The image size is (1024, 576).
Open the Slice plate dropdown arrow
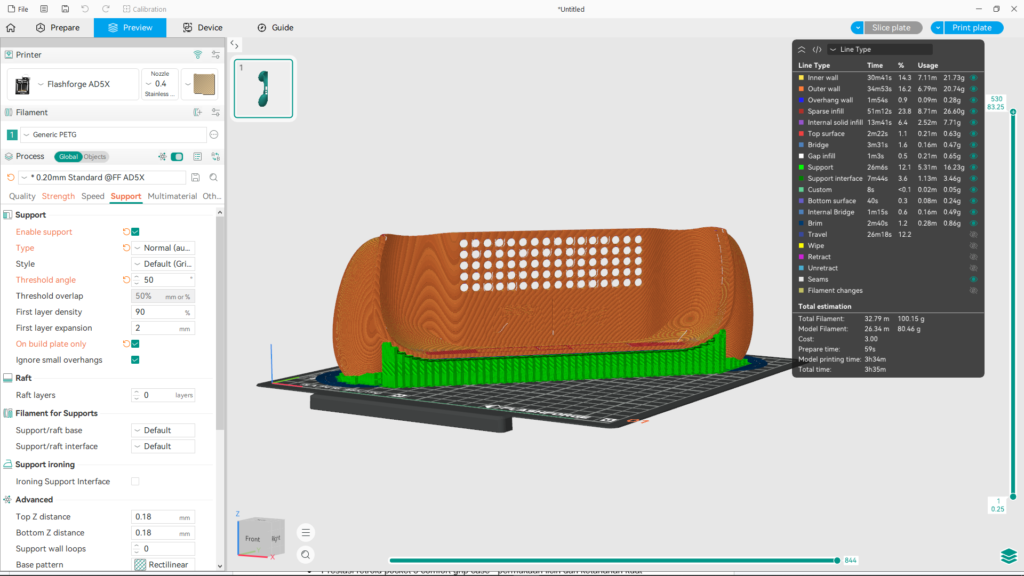857,27
